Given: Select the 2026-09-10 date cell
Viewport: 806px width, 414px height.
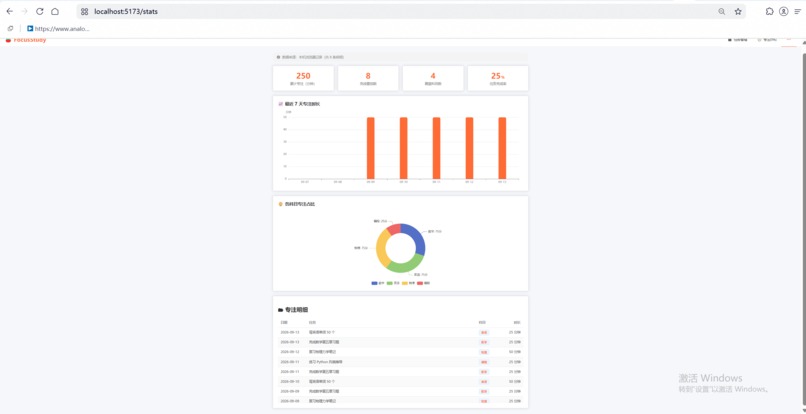Looking at the screenshot, I should point(288,382).
